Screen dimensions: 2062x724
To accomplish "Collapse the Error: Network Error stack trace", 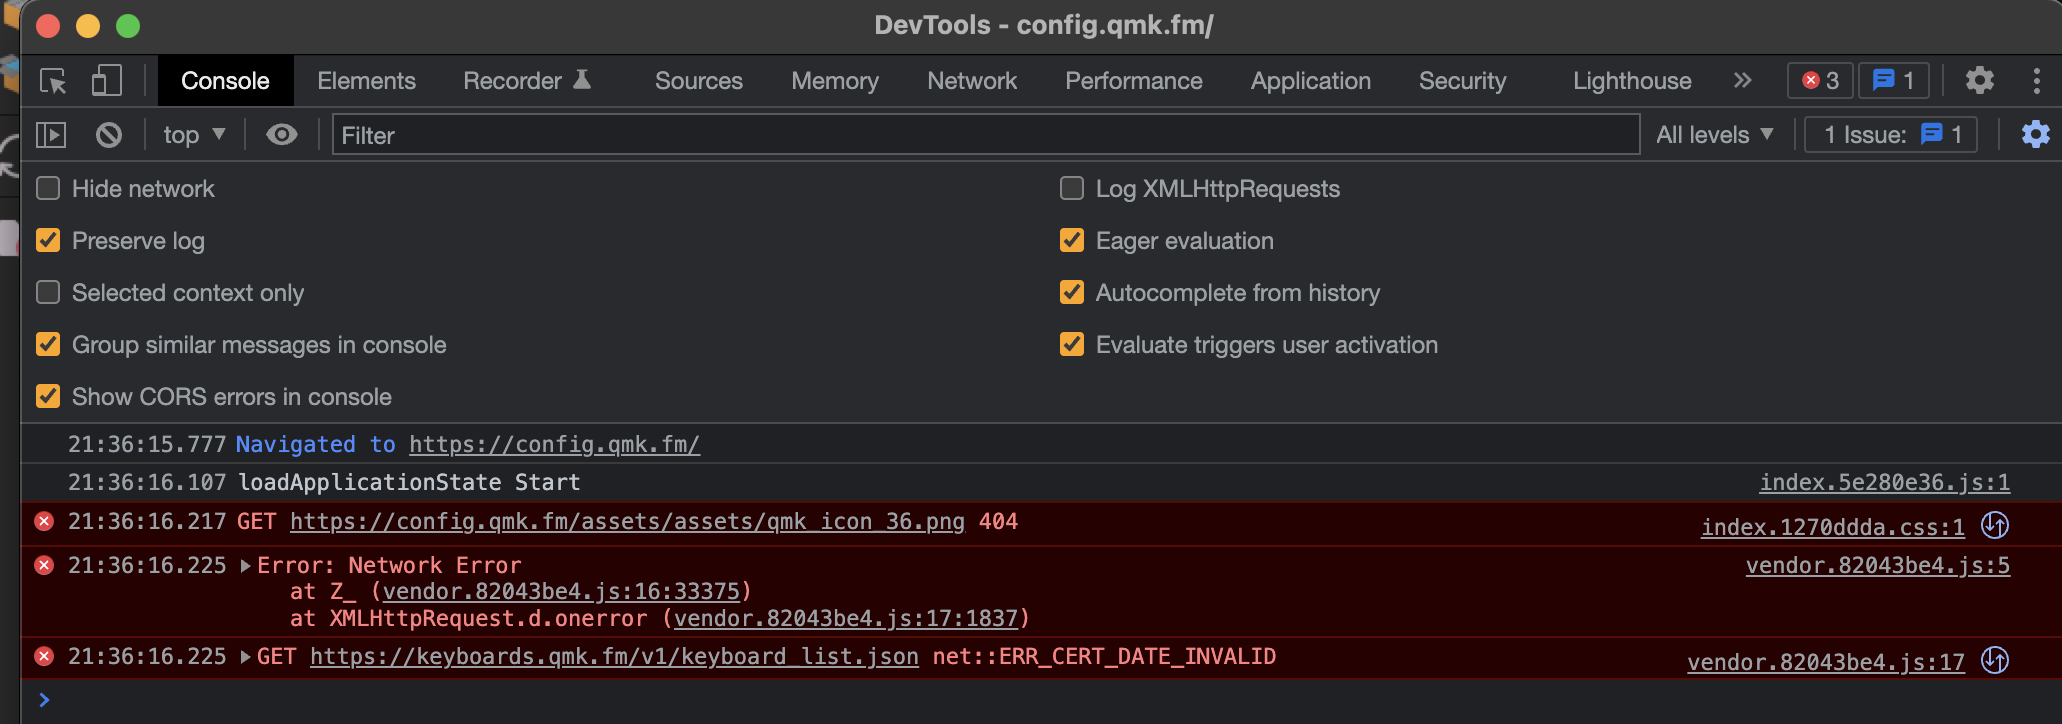I will click(x=246, y=566).
